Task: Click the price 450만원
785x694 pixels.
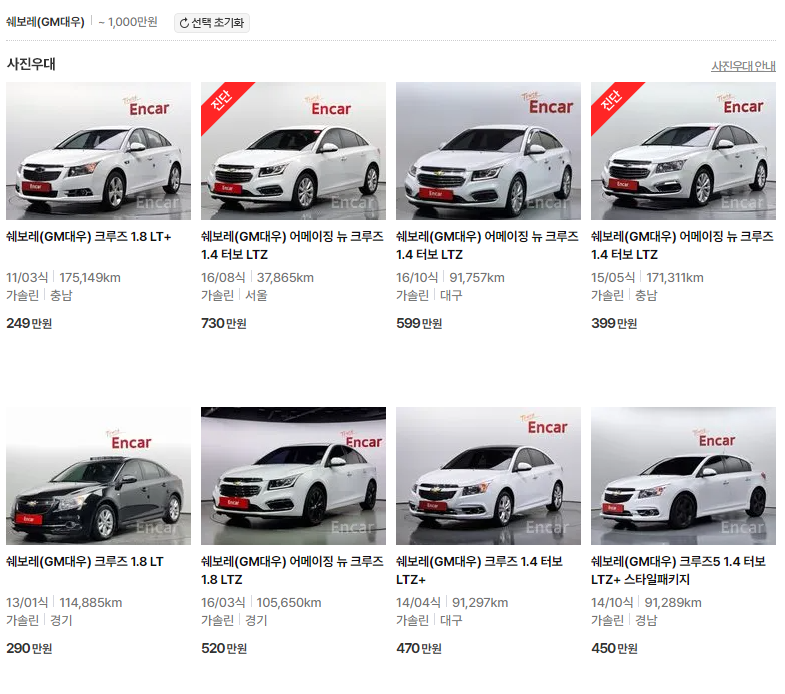Action: tap(614, 648)
